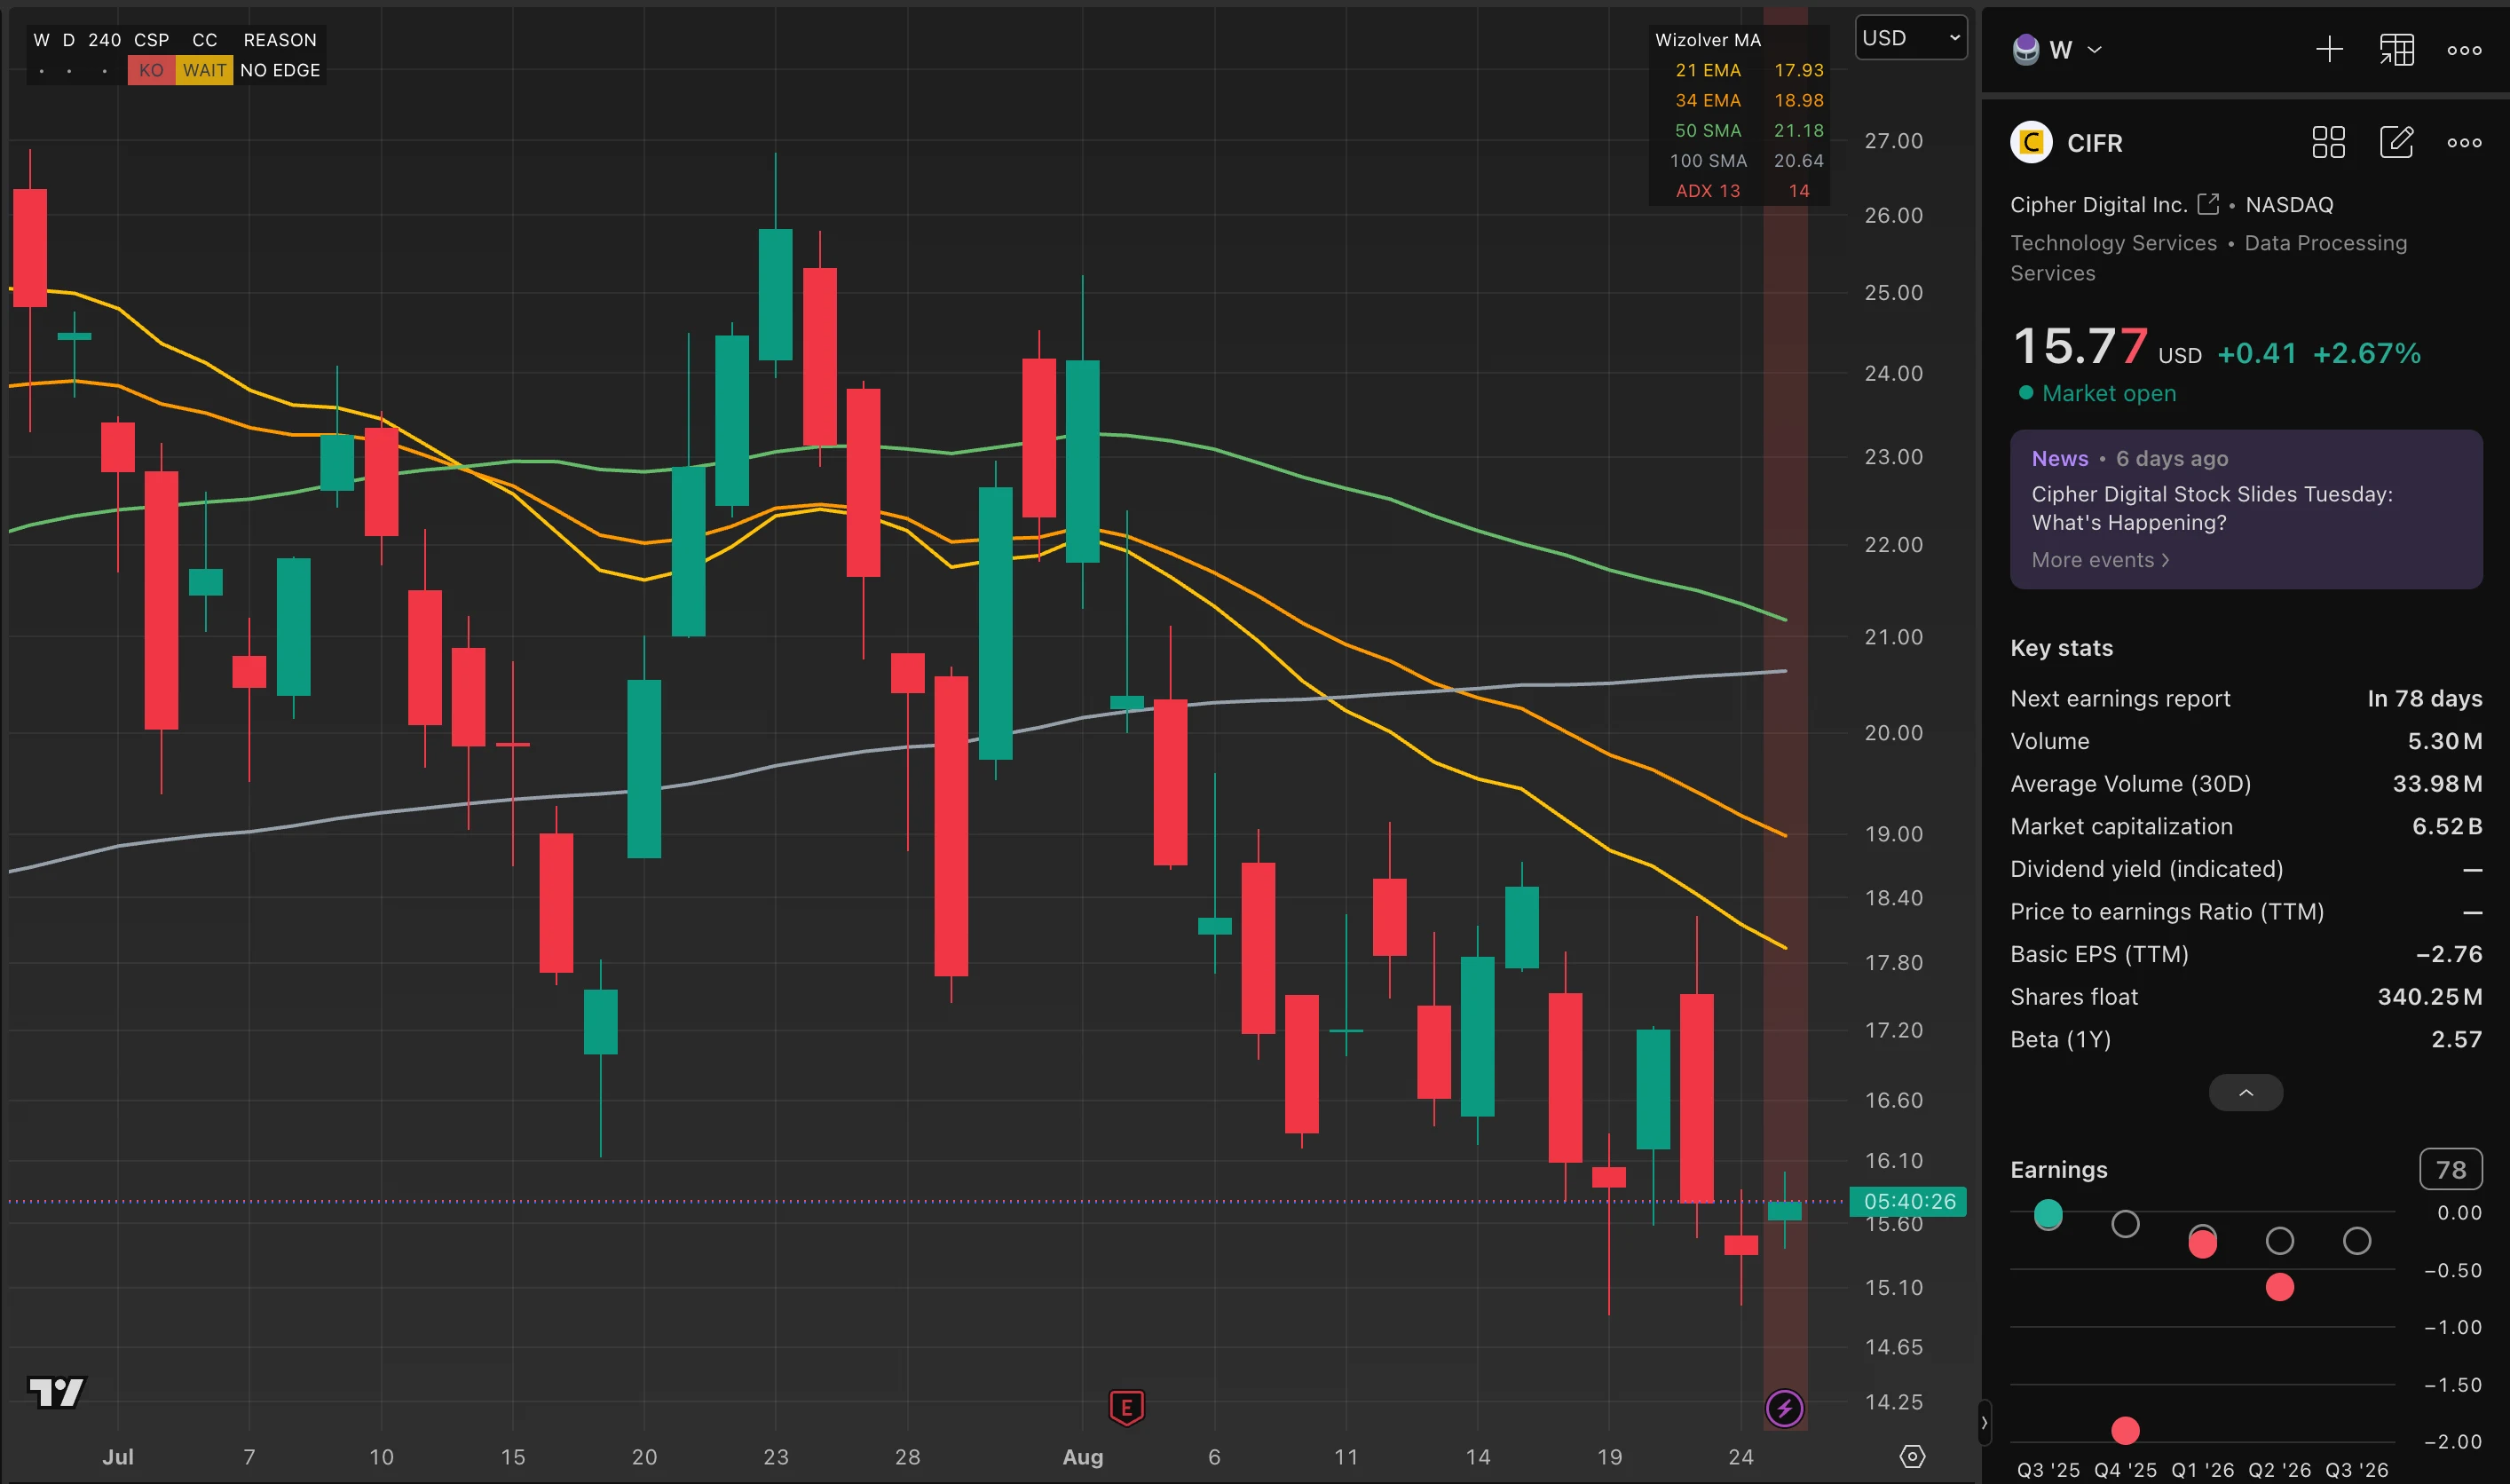Open the advanced view table icon
This screenshot has width=2510, height=1484.
[x=2396, y=50]
